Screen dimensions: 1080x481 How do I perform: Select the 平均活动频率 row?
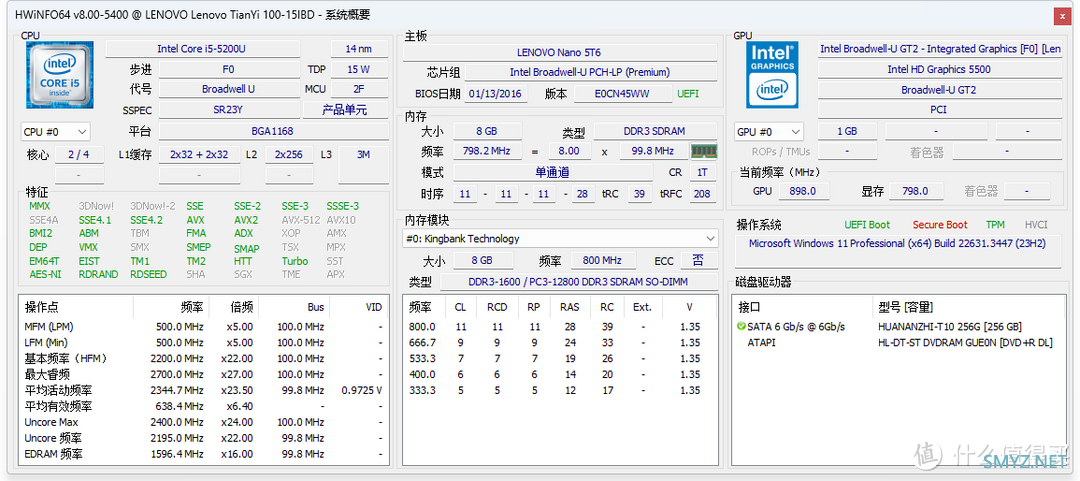click(203, 390)
